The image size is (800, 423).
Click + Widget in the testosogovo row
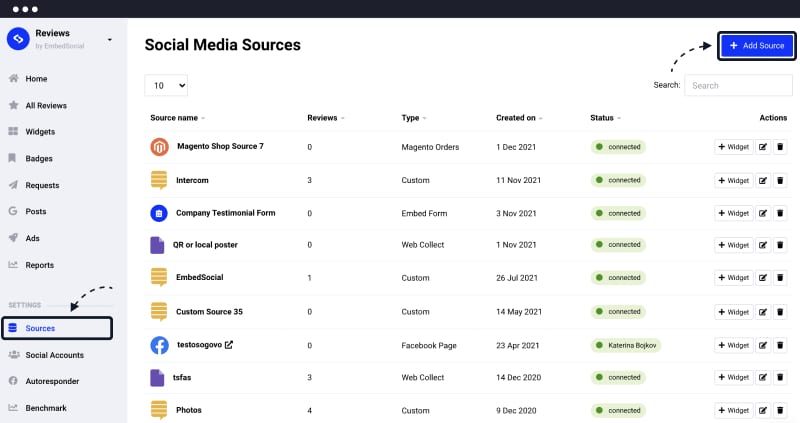tap(734, 345)
